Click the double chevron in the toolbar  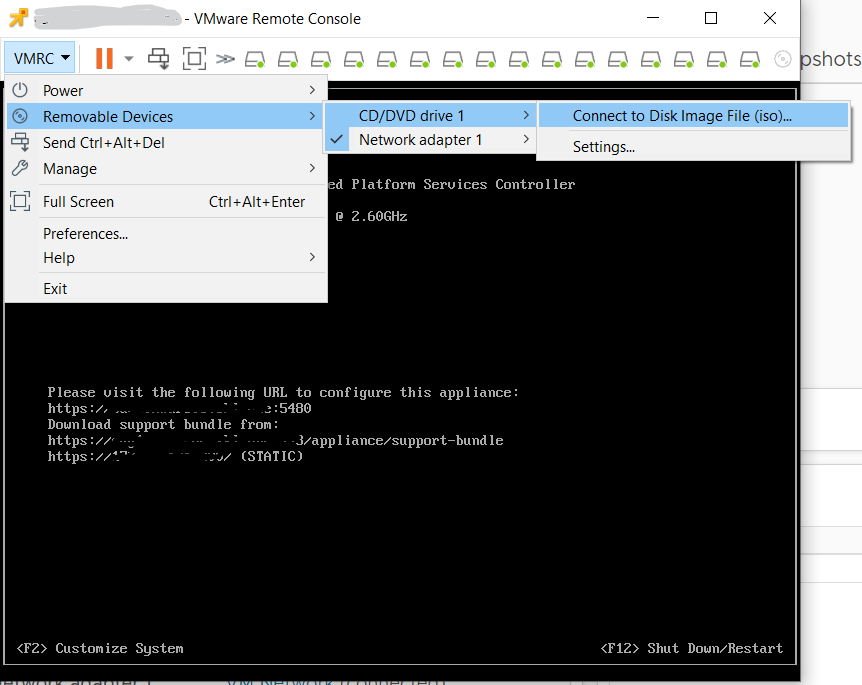coord(225,58)
